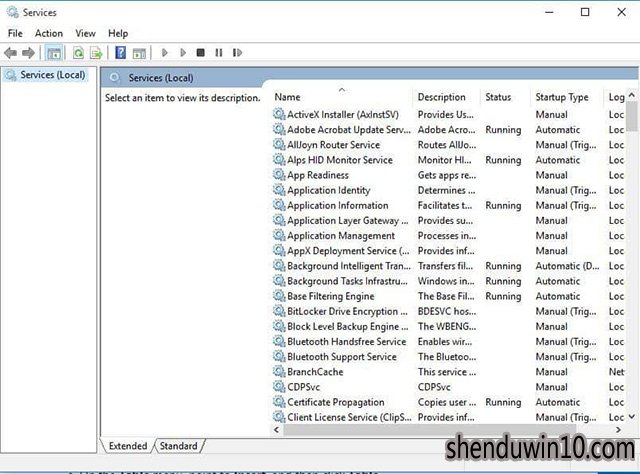
Task: Switch to the Standard tab
Action: (x=178, y=446)
